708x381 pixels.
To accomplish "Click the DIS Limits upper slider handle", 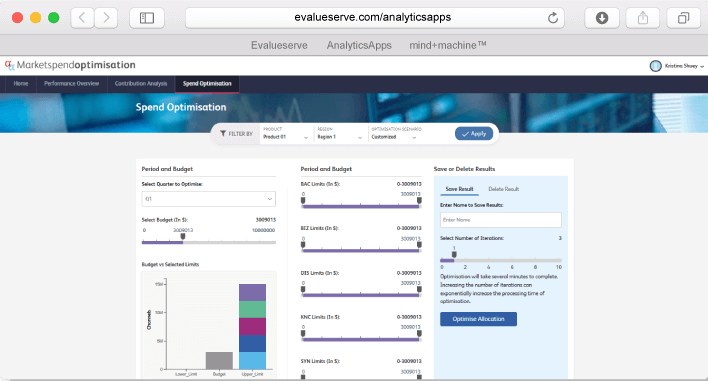I will tap(419, 289).
